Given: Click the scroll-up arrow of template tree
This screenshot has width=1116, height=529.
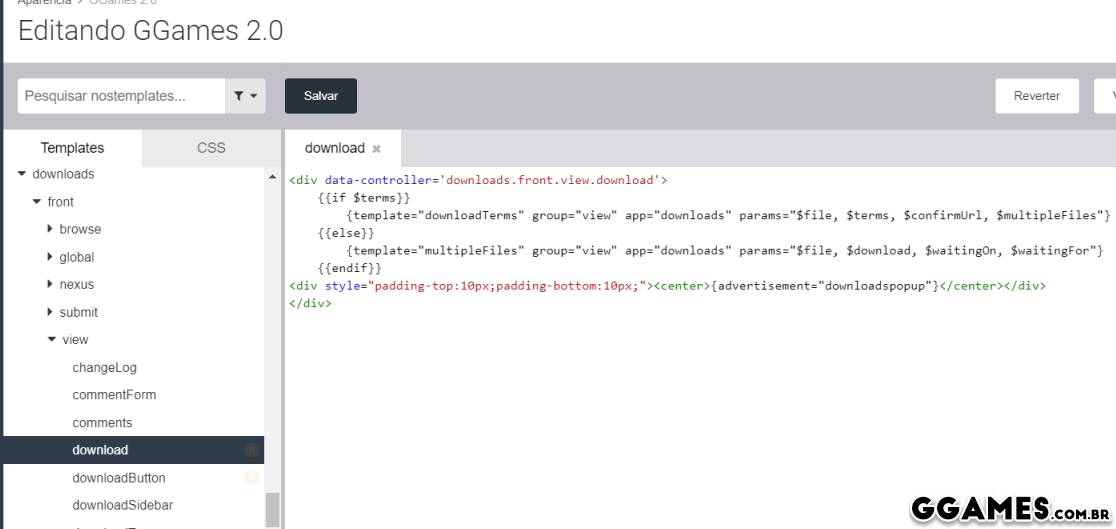Looking at the screenshot, I should click(273, 178).
